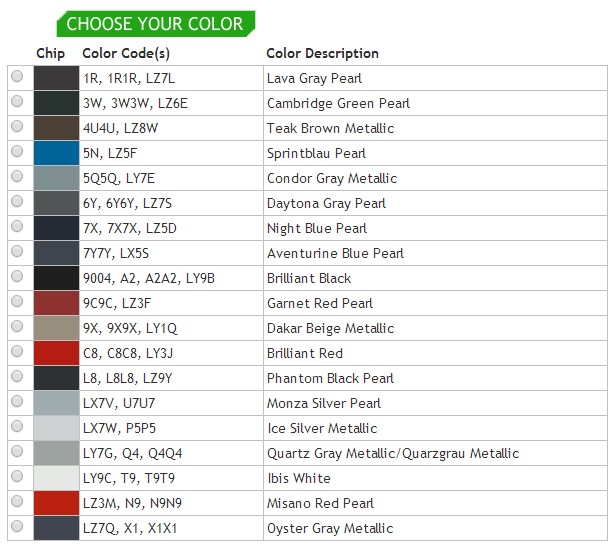Screen dimensions: 616x546
Task: Pick the Dakar Beige Metallic color chip
Action: (x=55, y=328)
